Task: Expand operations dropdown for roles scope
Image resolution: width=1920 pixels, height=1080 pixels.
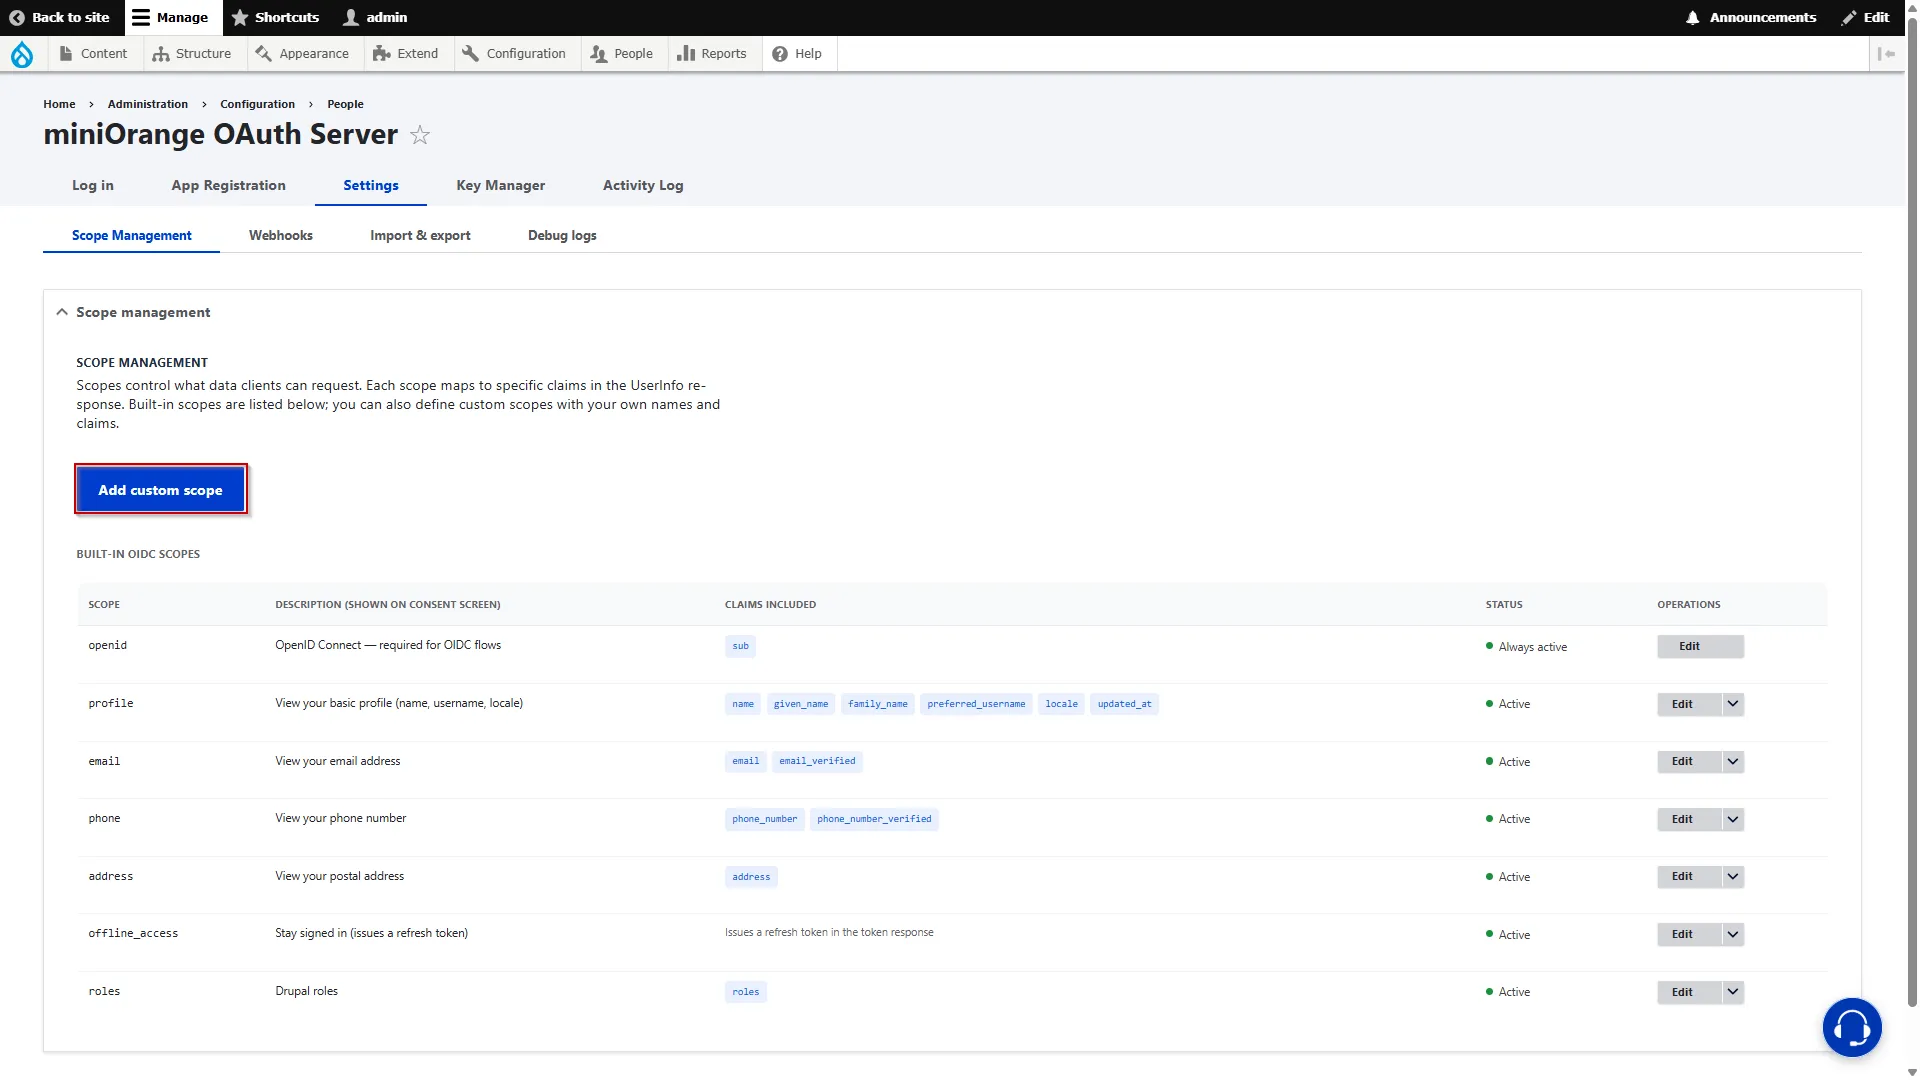Action: pos(1733,992)
